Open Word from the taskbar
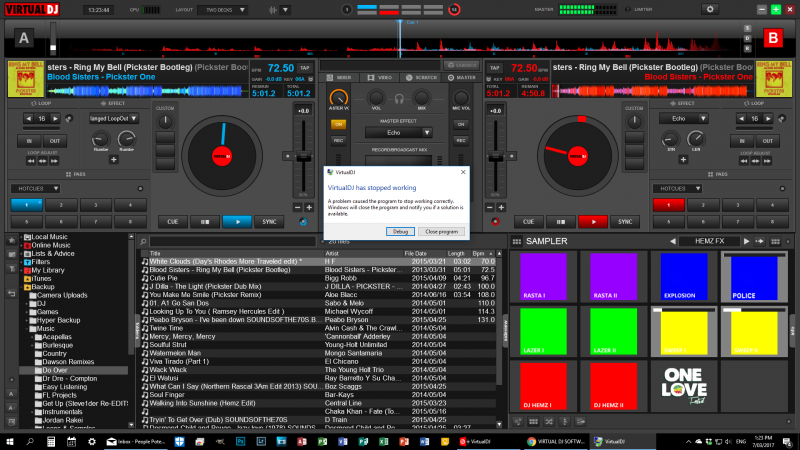 click(424, 441)
